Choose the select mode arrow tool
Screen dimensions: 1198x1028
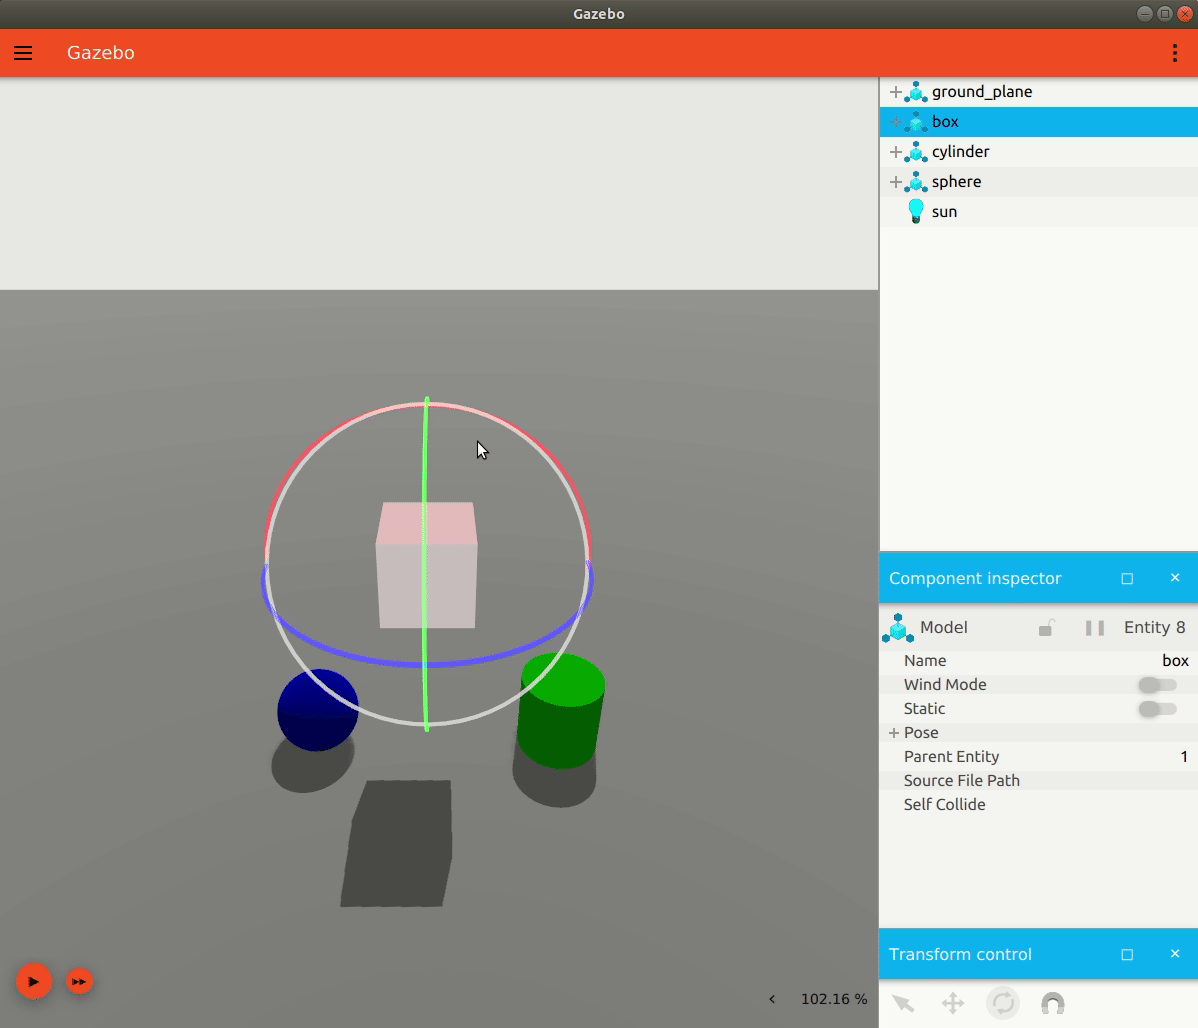pyautogui.click(x=903, y=1004)
